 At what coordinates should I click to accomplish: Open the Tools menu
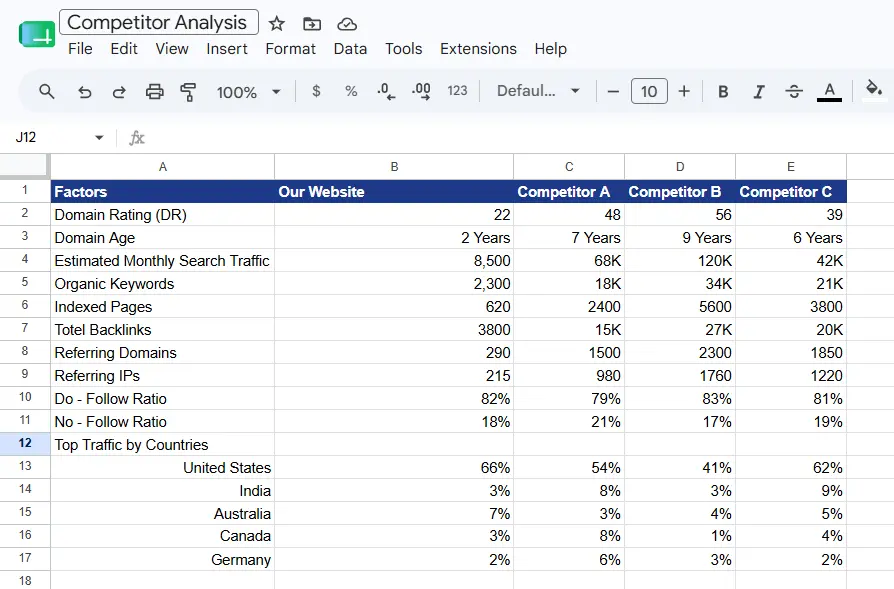point(403,49)
